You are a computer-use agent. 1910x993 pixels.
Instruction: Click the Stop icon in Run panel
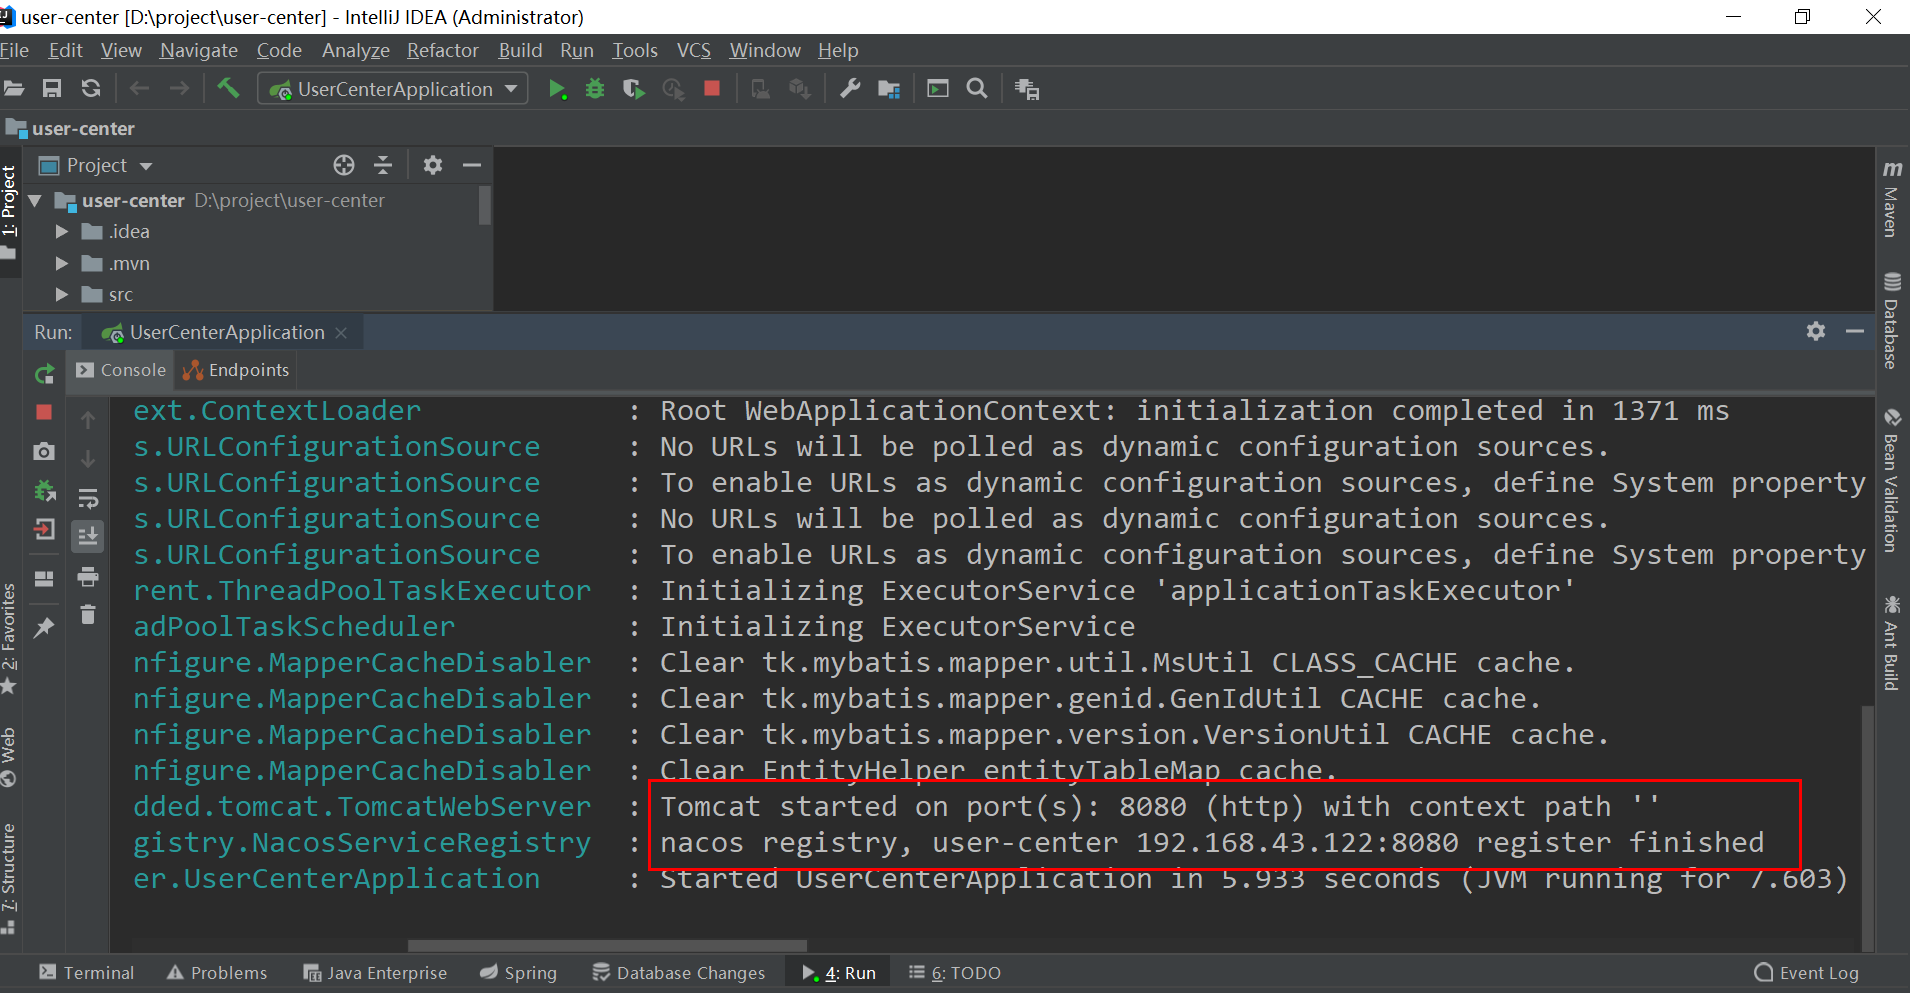[44, 412]
